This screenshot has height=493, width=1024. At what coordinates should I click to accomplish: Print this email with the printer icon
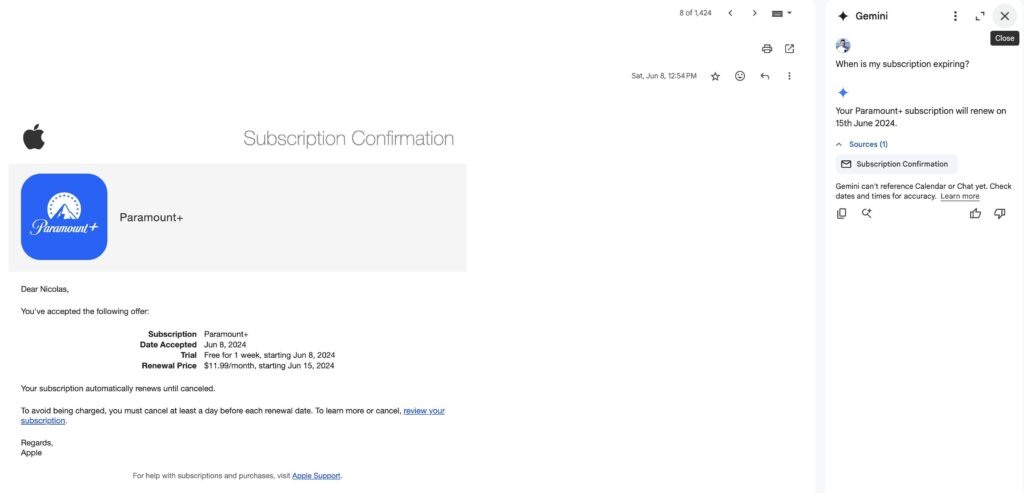click(767, 48)
